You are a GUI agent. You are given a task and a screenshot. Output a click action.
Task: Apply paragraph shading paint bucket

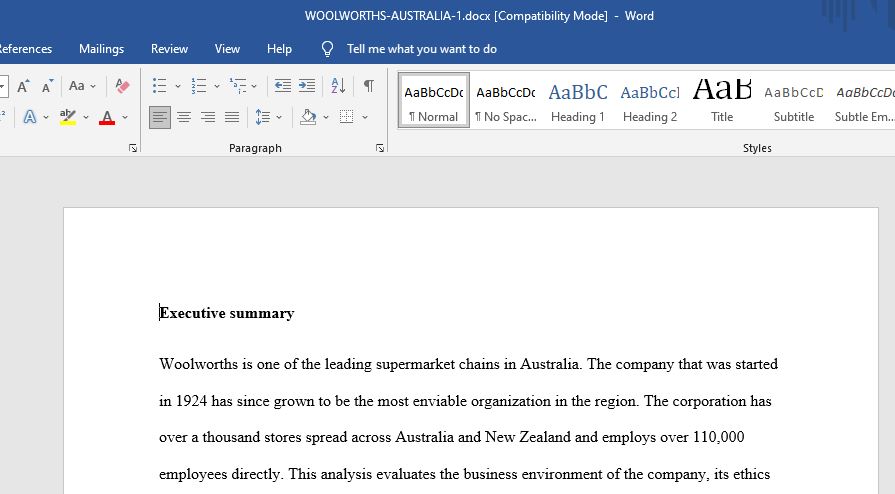point(308,117)
